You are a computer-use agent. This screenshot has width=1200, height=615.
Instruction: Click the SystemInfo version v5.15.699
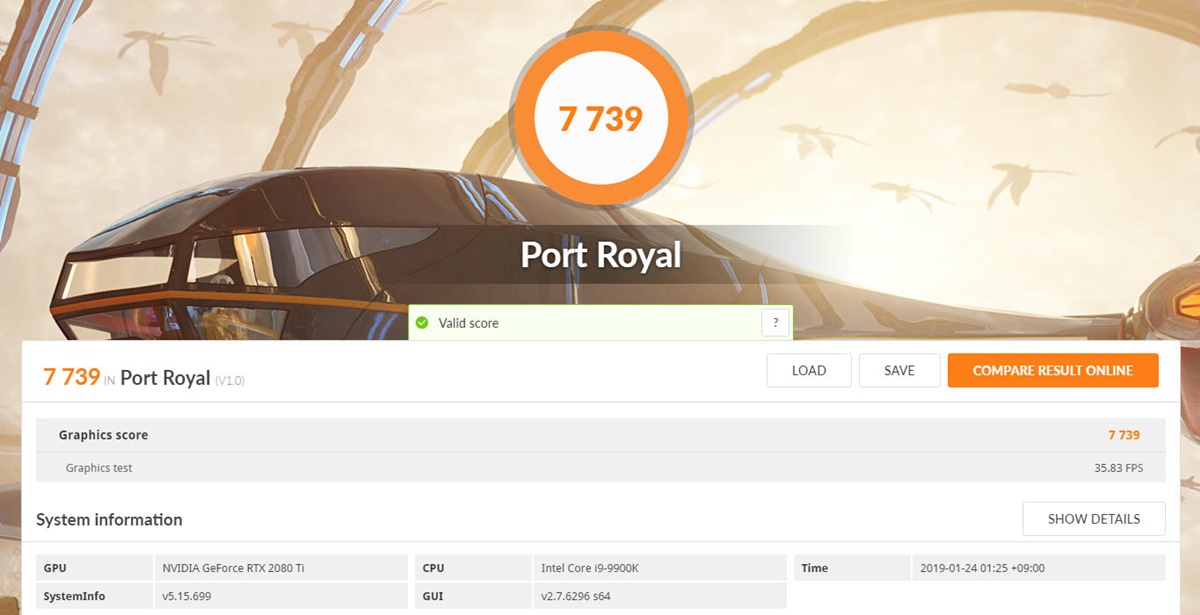click(187, 596)
